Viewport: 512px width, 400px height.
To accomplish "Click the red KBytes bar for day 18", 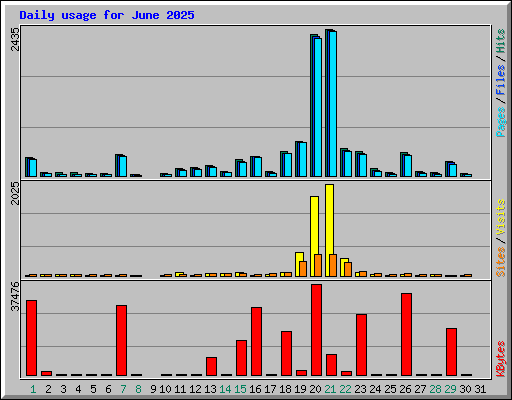I will point(287,353).
